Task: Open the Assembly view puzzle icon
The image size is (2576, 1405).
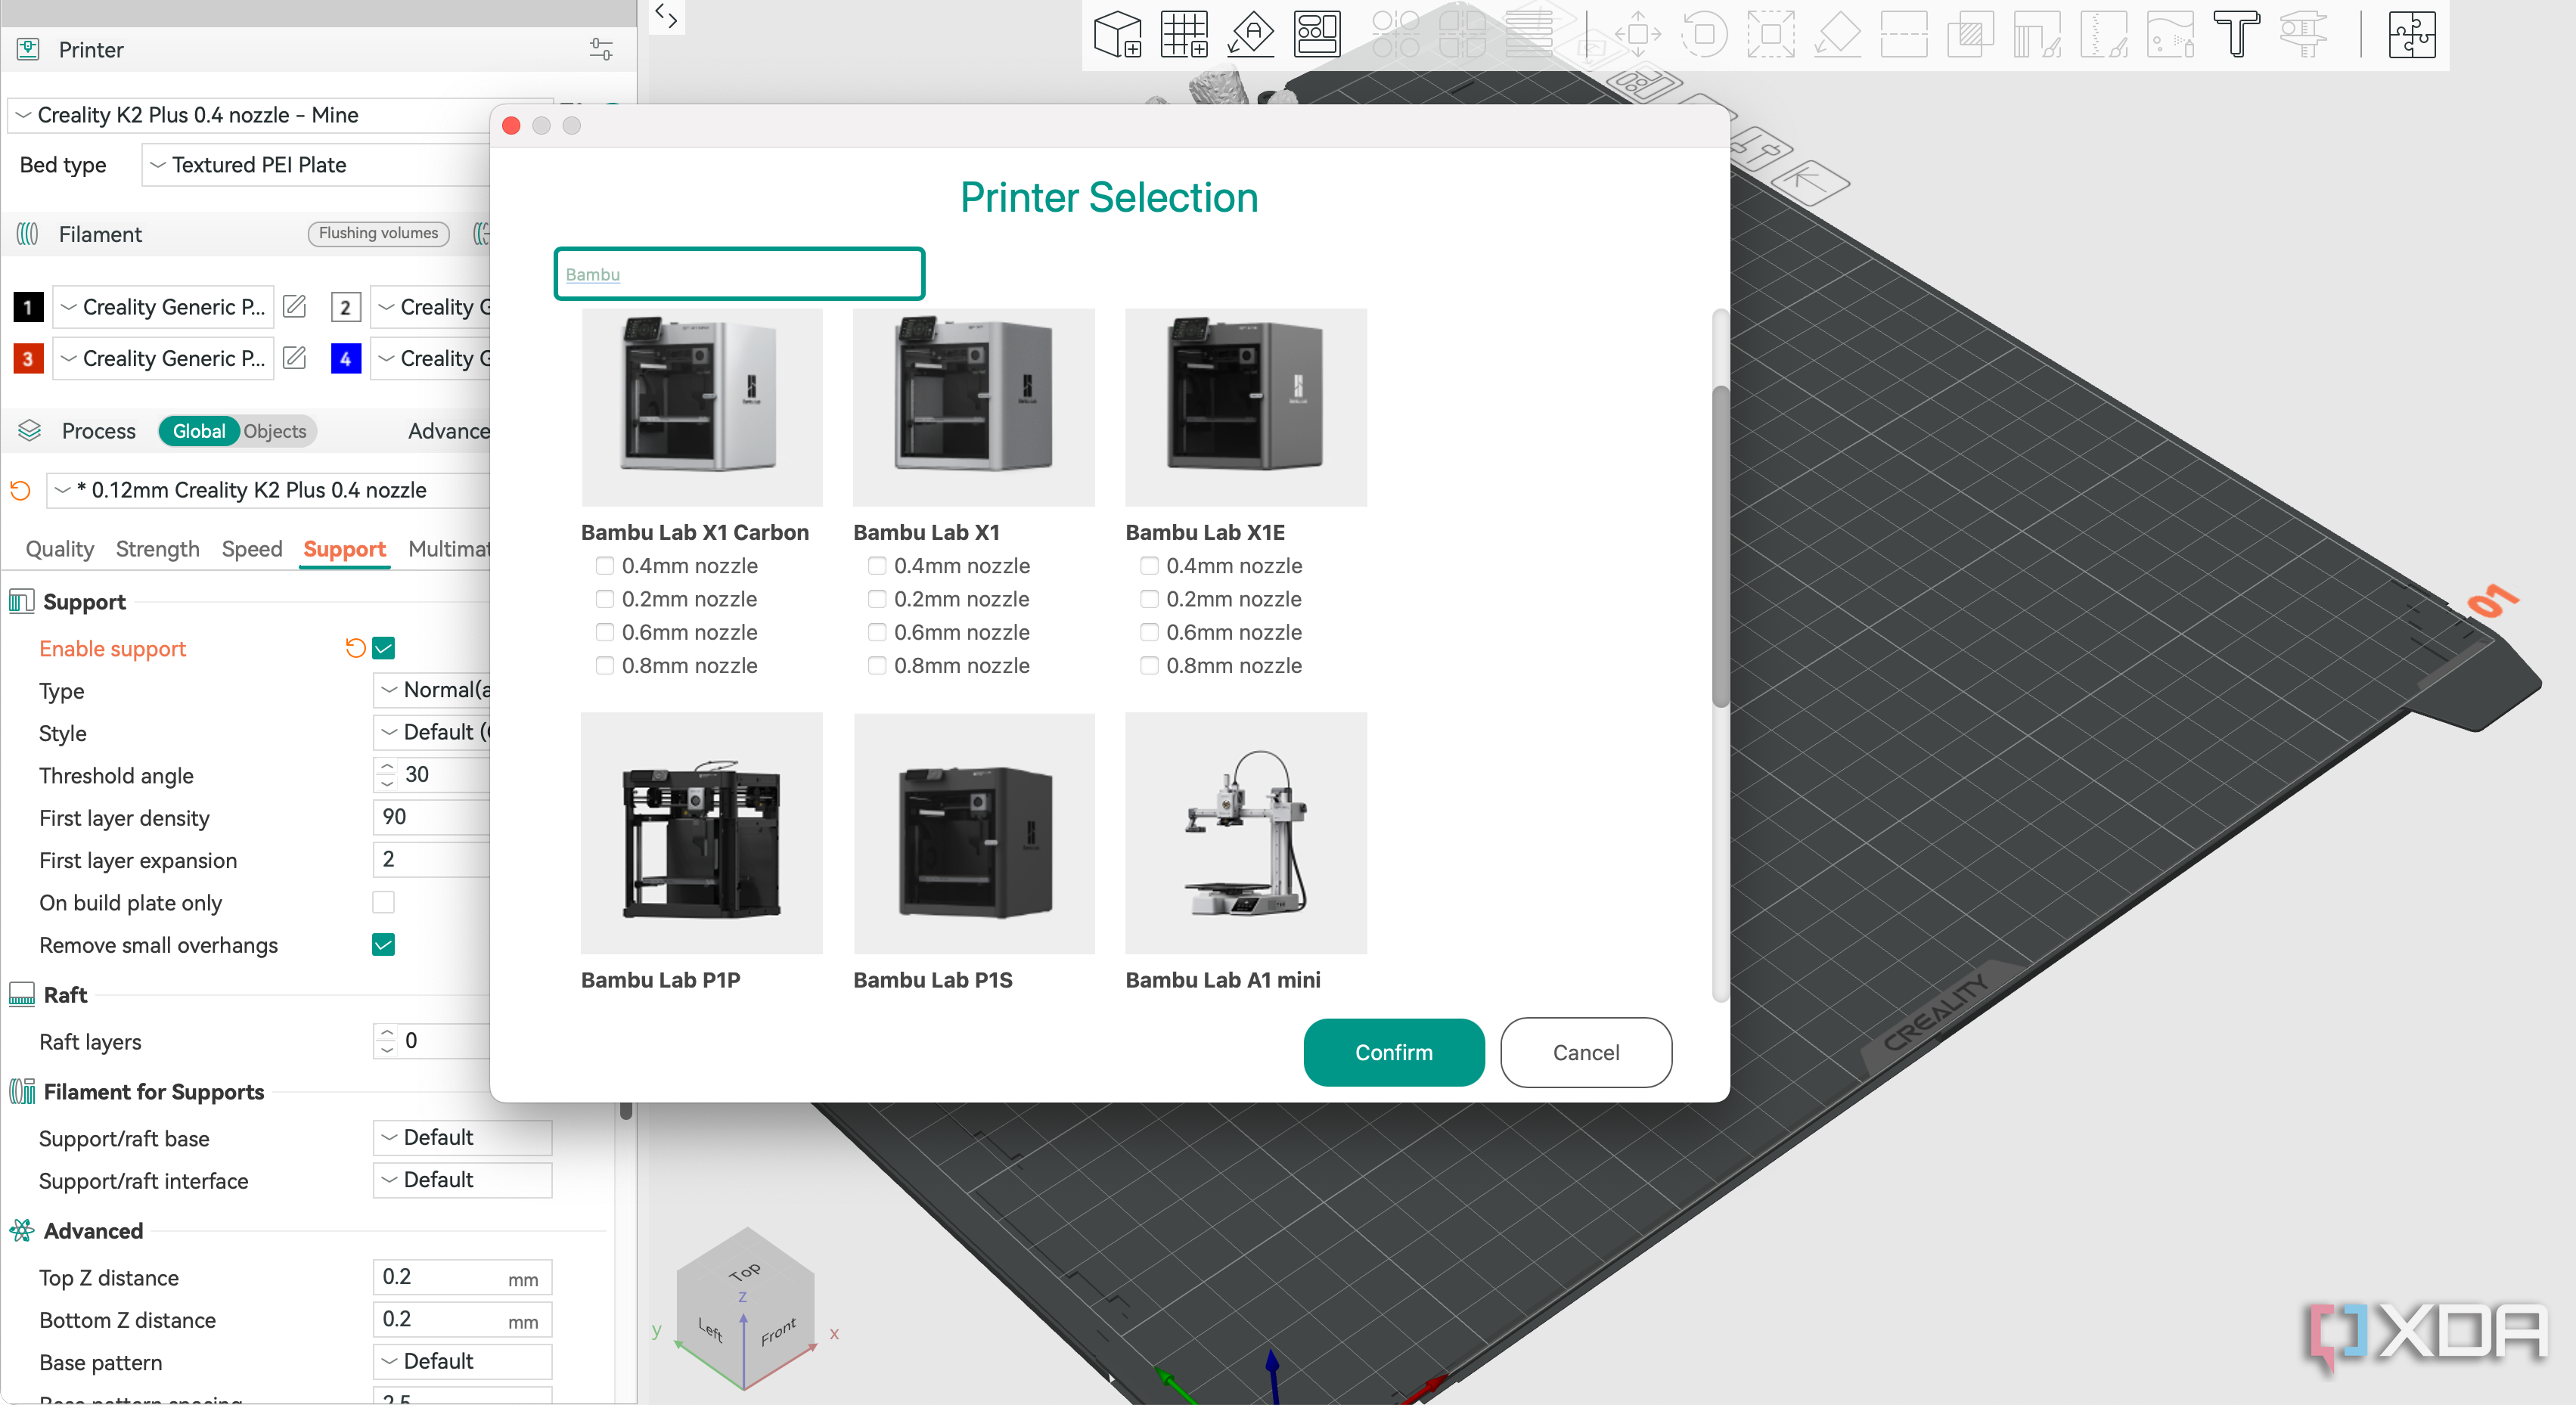Action: coord(2412,34)
